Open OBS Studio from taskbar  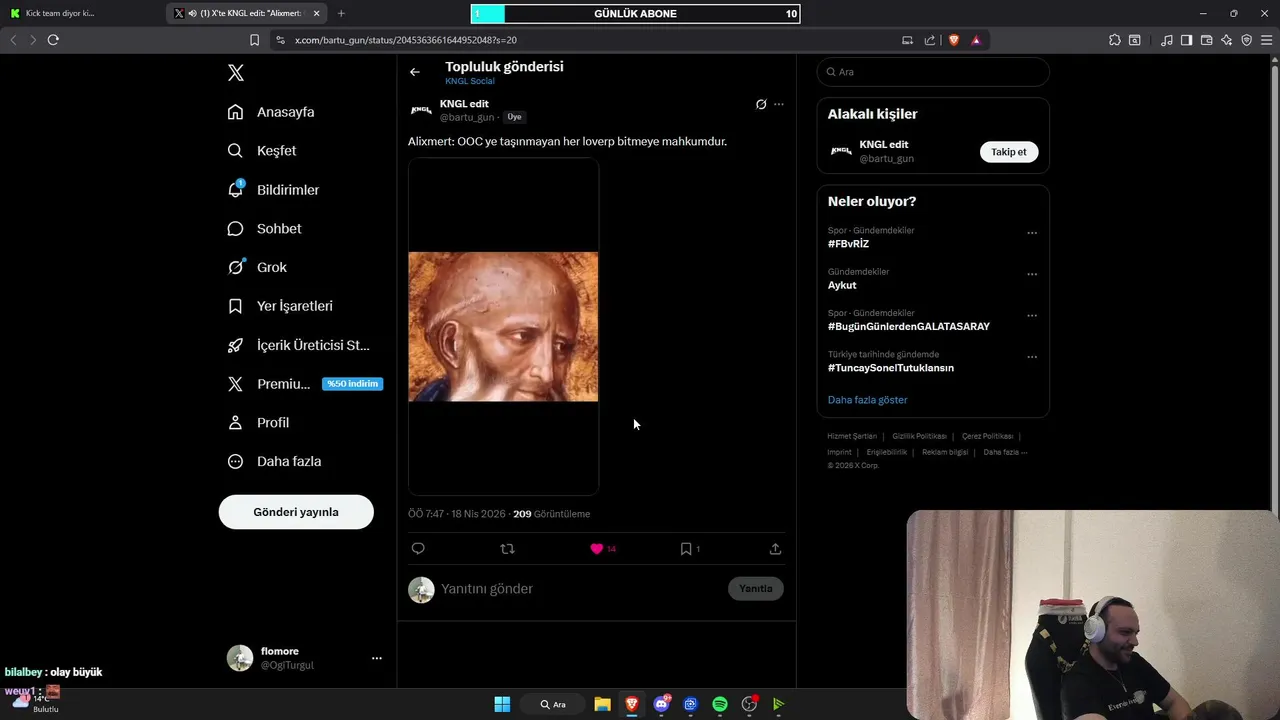(x=749, y=704)
